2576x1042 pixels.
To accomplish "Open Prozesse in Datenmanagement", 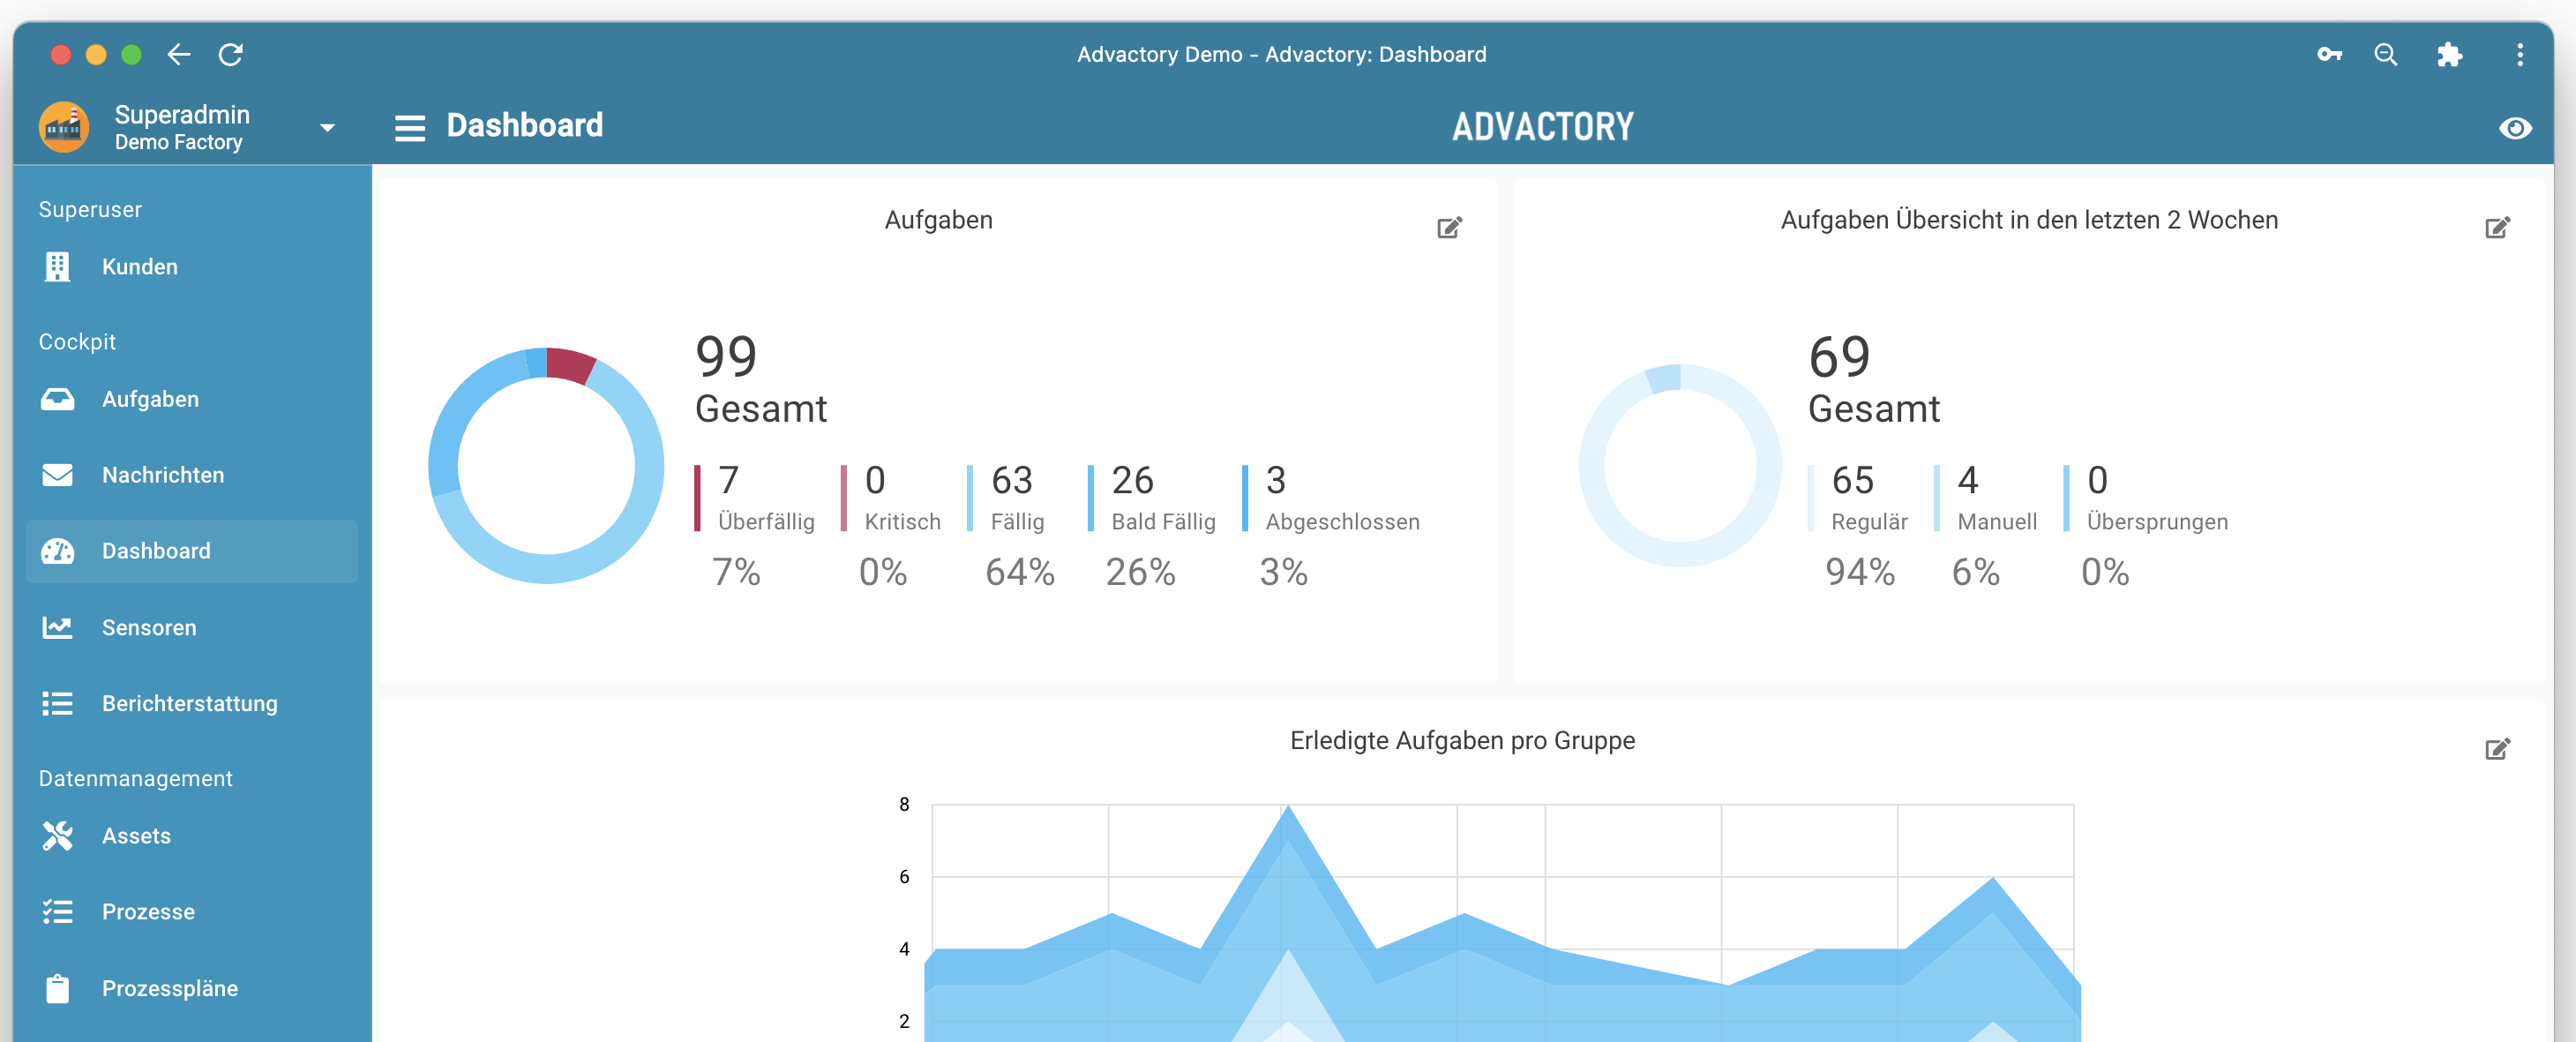I will click(192, 911).
